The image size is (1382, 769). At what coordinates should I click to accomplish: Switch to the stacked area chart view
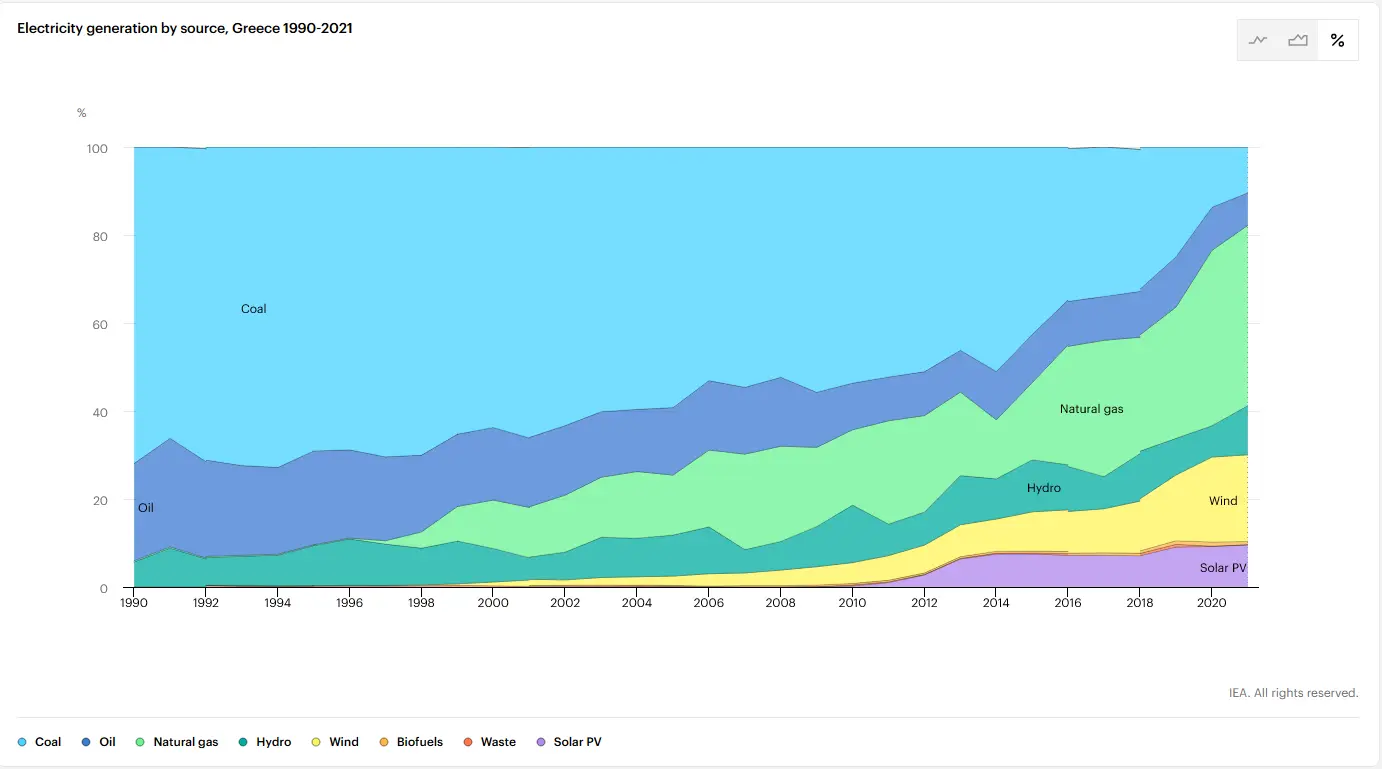coord(1298,41)
